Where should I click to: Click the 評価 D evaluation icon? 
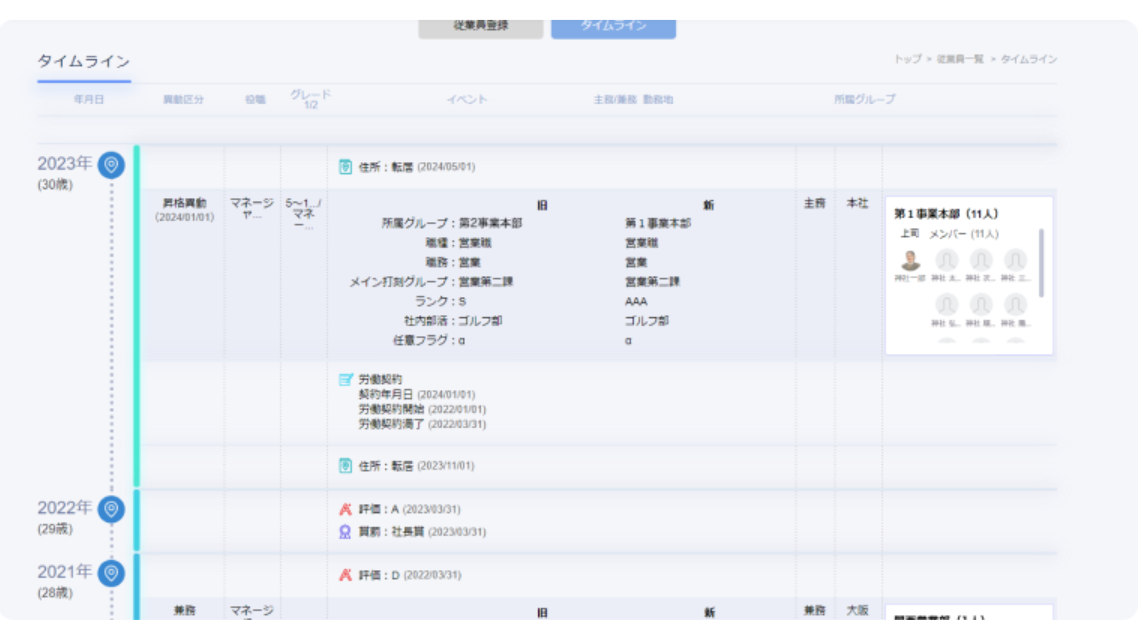point(345,575)
